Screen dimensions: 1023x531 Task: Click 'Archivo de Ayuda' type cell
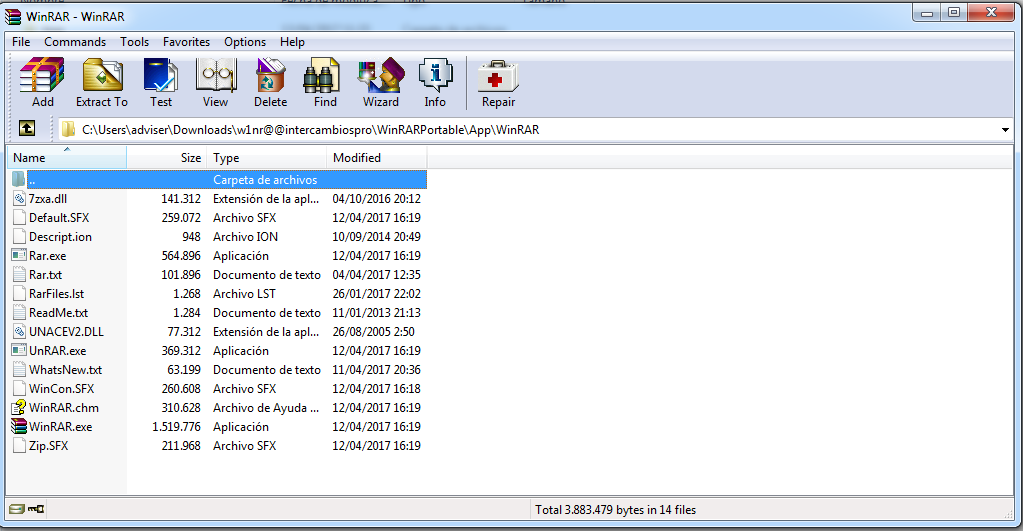[x=266, y=408]
